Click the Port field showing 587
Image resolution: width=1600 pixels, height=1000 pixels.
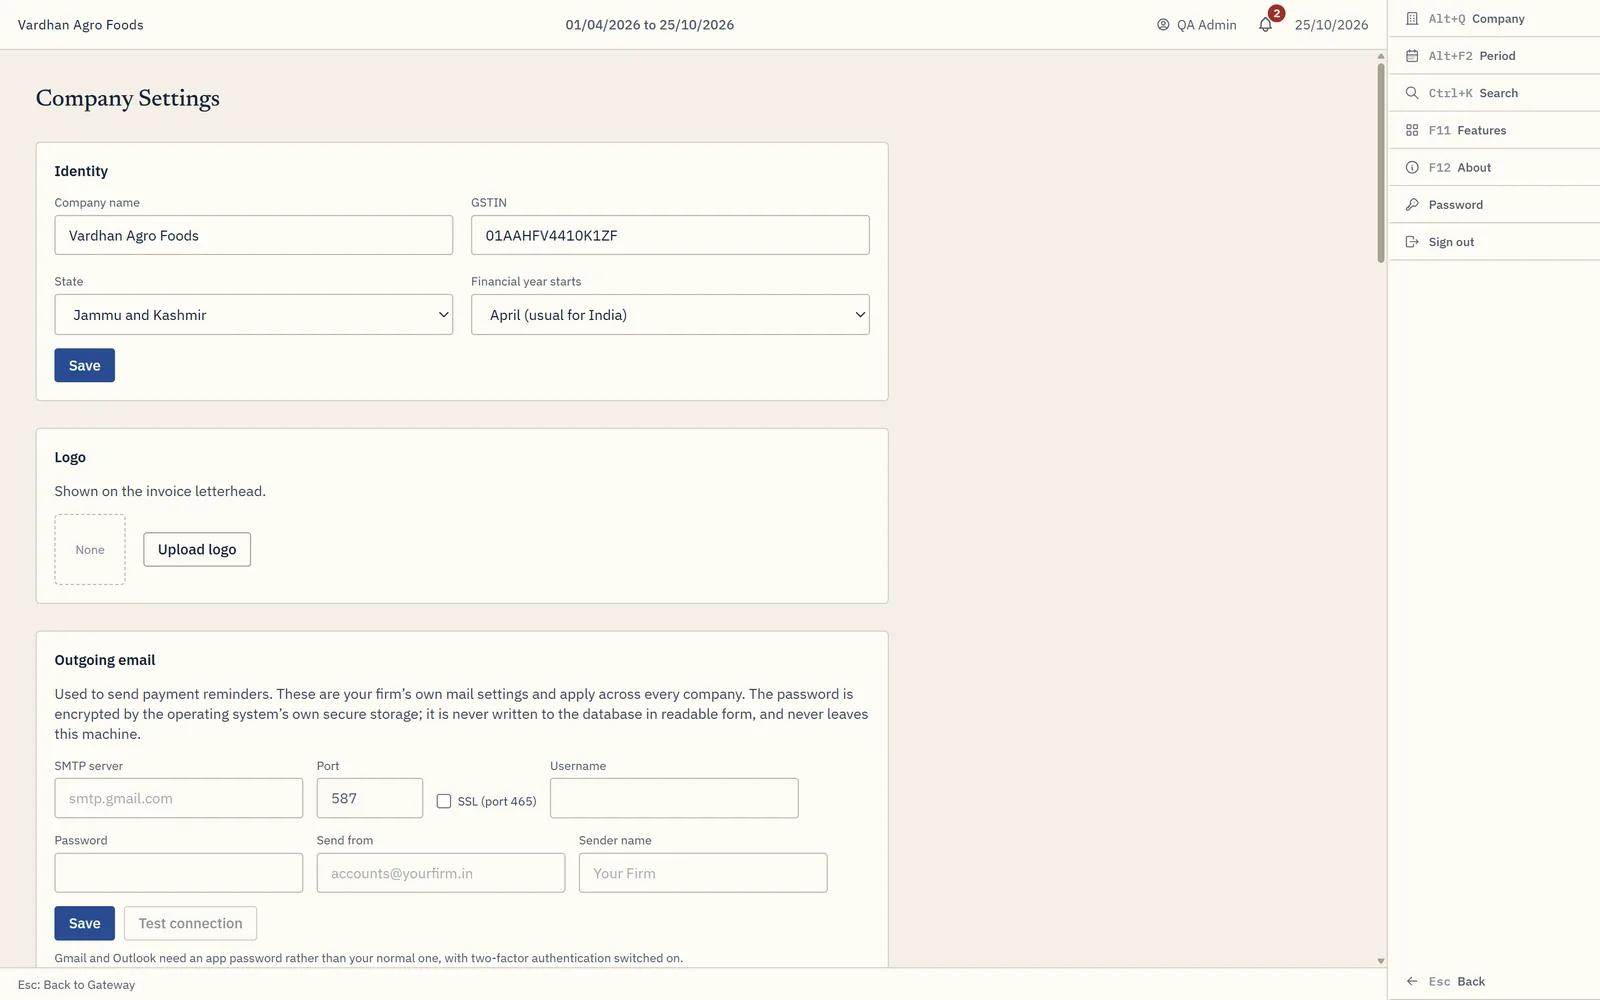point(370,798)
